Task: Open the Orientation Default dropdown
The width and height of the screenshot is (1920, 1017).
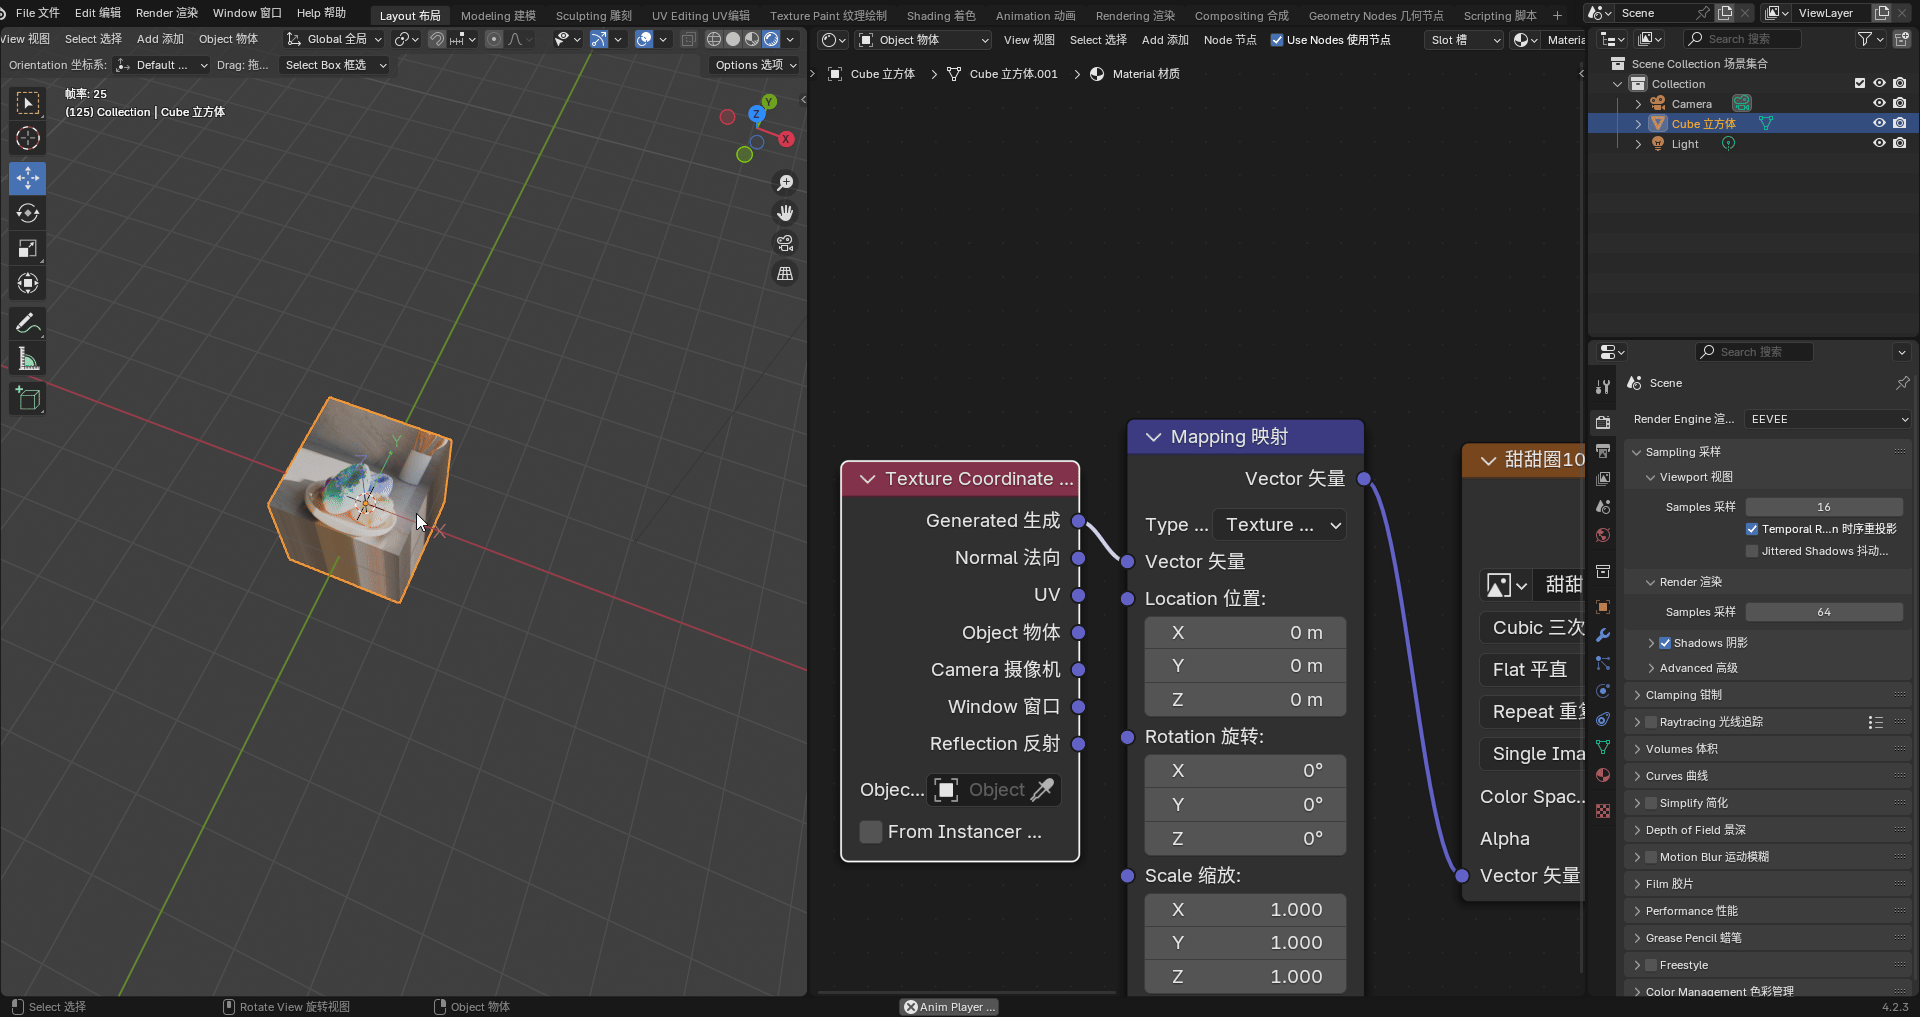Action: coord(162,65)
